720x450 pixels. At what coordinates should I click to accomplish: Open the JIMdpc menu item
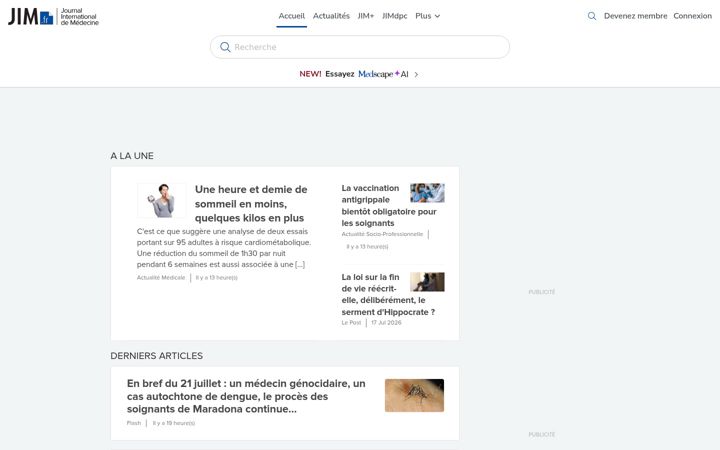[394, 16]
